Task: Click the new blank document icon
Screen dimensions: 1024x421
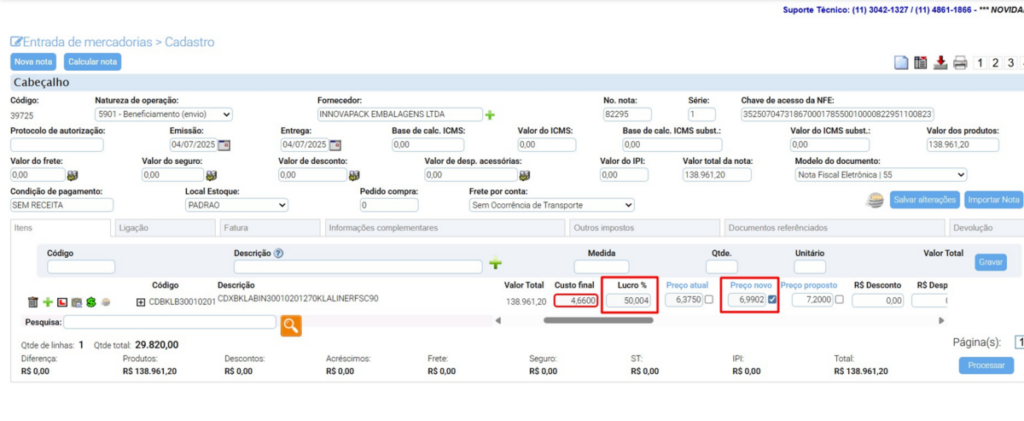Action: [901, 63]
